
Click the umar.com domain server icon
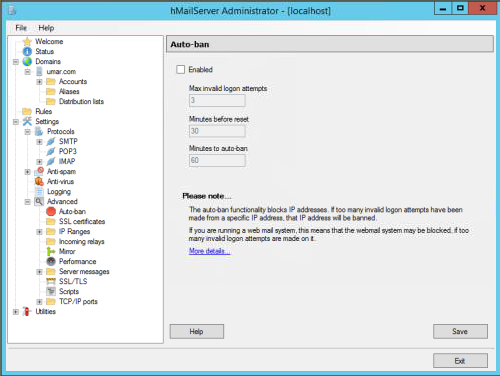pyautogui.click(x=39, y=72)
